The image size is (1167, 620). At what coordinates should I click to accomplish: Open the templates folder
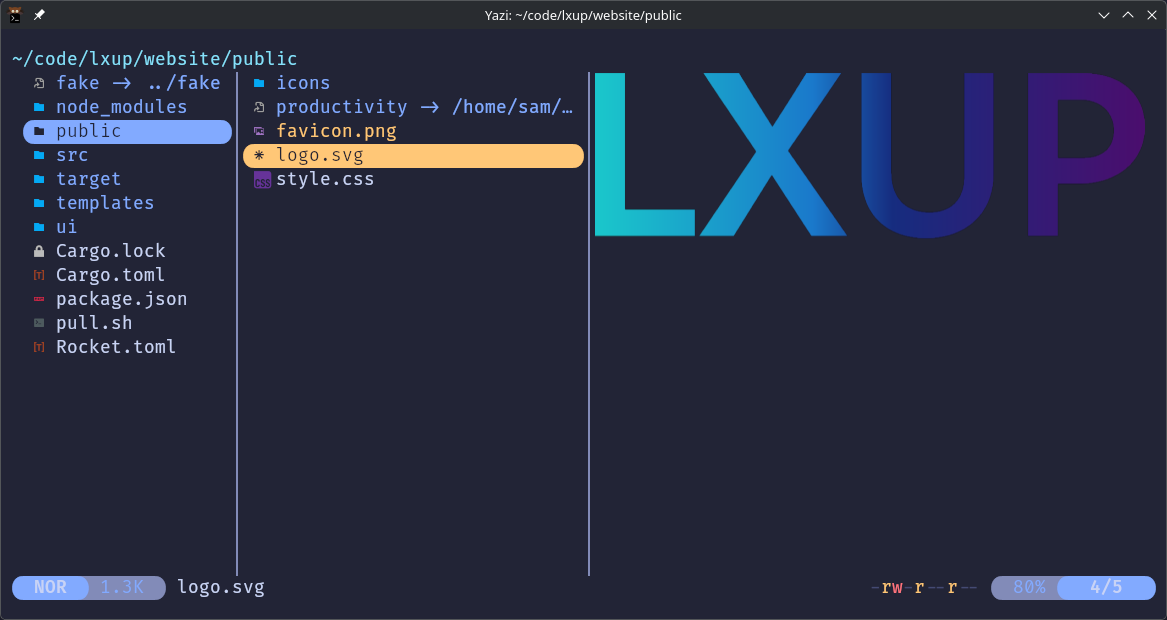[x=105, y=203]
